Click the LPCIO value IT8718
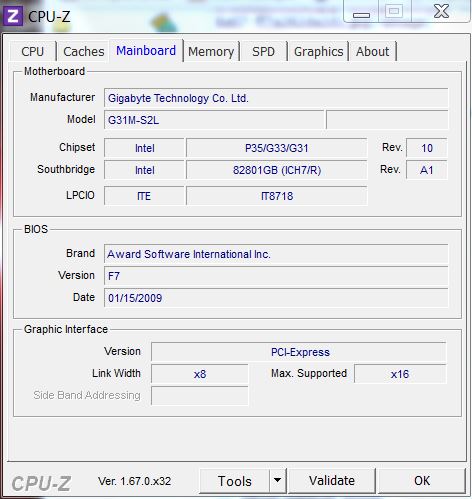Image resolution: width=472 pixels, height=499 pixels. click(277, 196)
